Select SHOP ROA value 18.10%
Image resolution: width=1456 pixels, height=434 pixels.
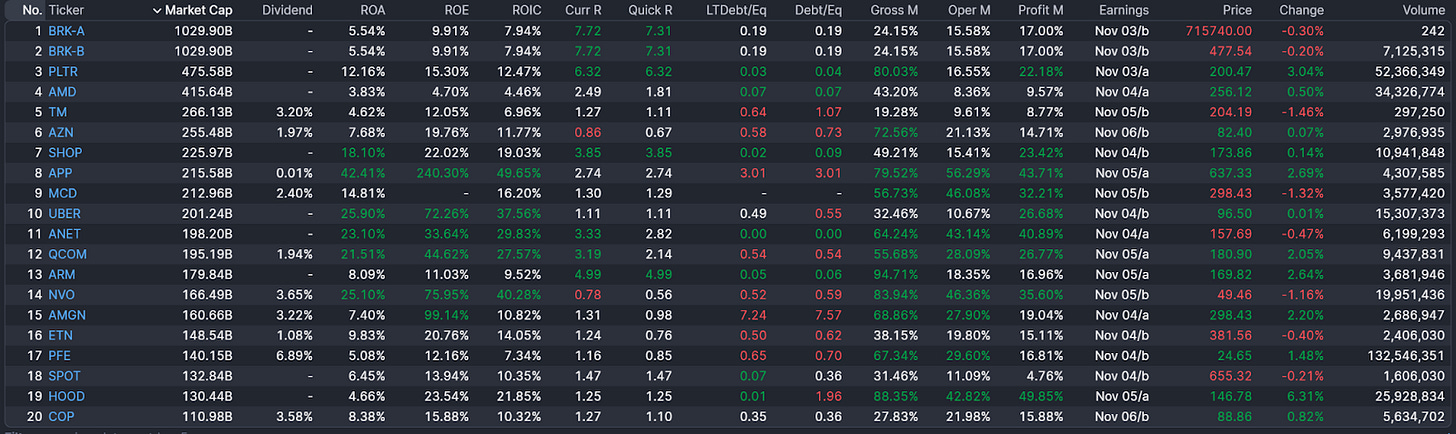click(x=363, y=153)
